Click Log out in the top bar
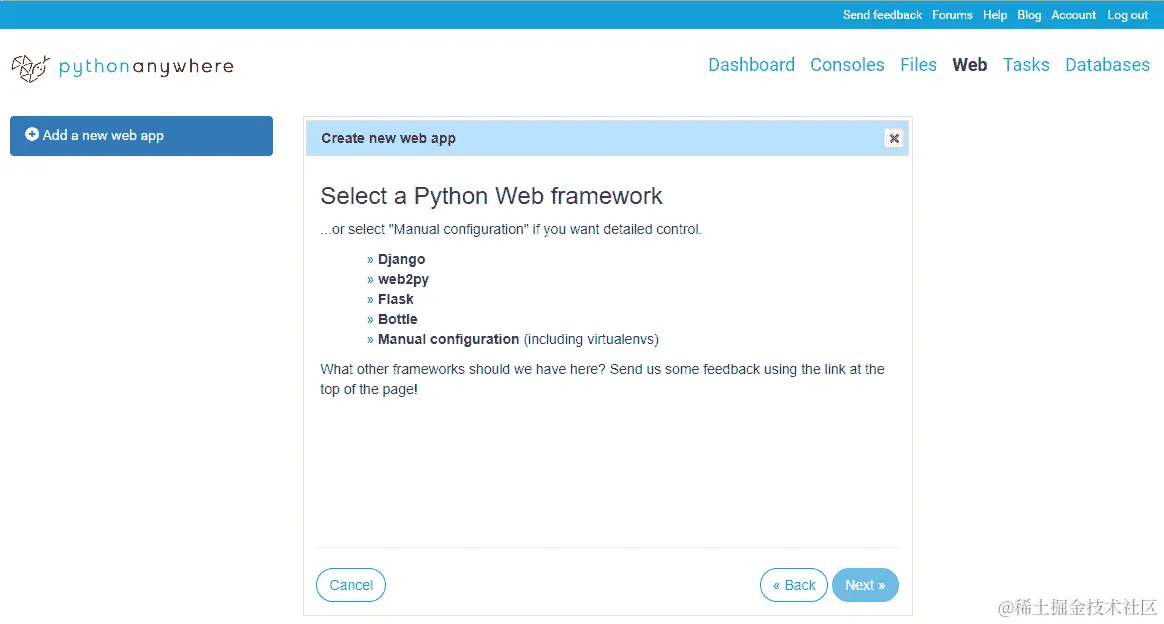1164x624 pixels. 1127,15
